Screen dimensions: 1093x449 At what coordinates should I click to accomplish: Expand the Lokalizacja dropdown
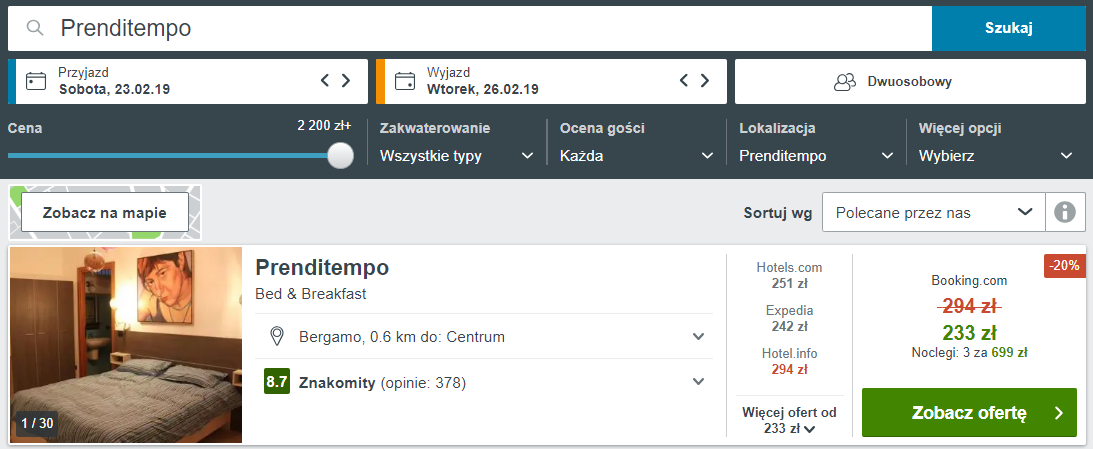coord(816,156)
